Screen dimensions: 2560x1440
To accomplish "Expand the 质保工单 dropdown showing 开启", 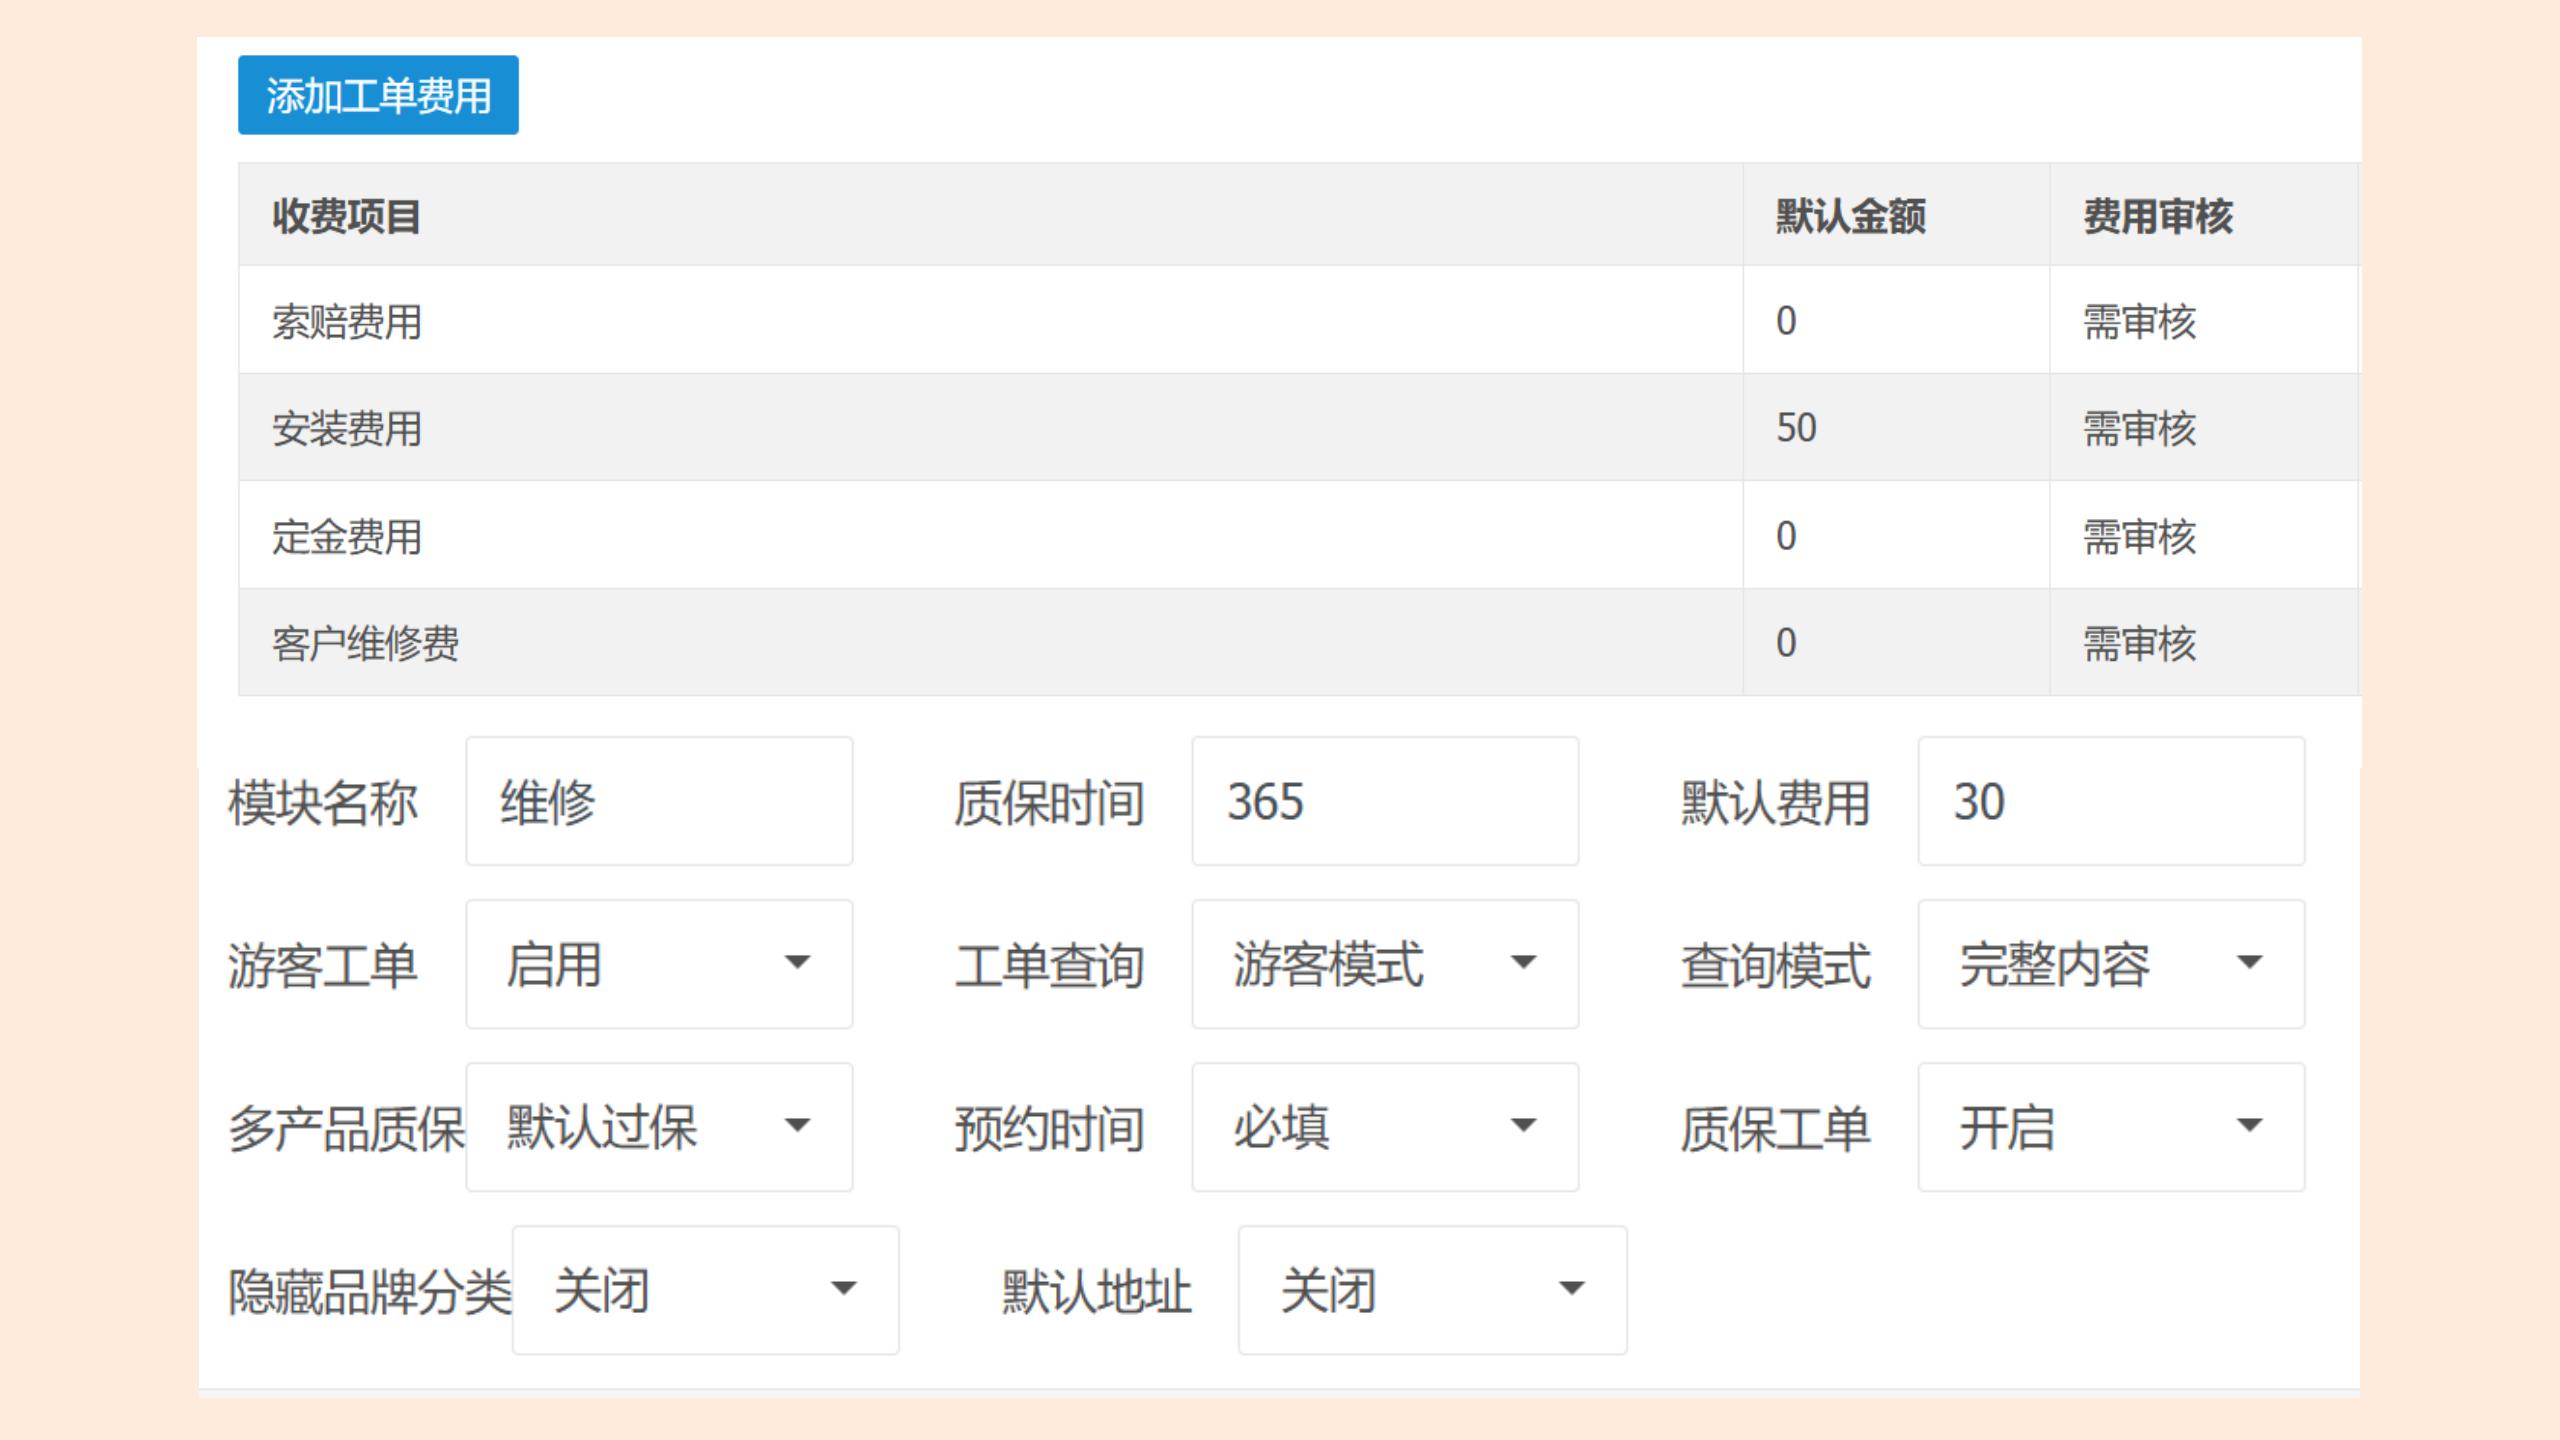I will [x=2110, y=1127].
